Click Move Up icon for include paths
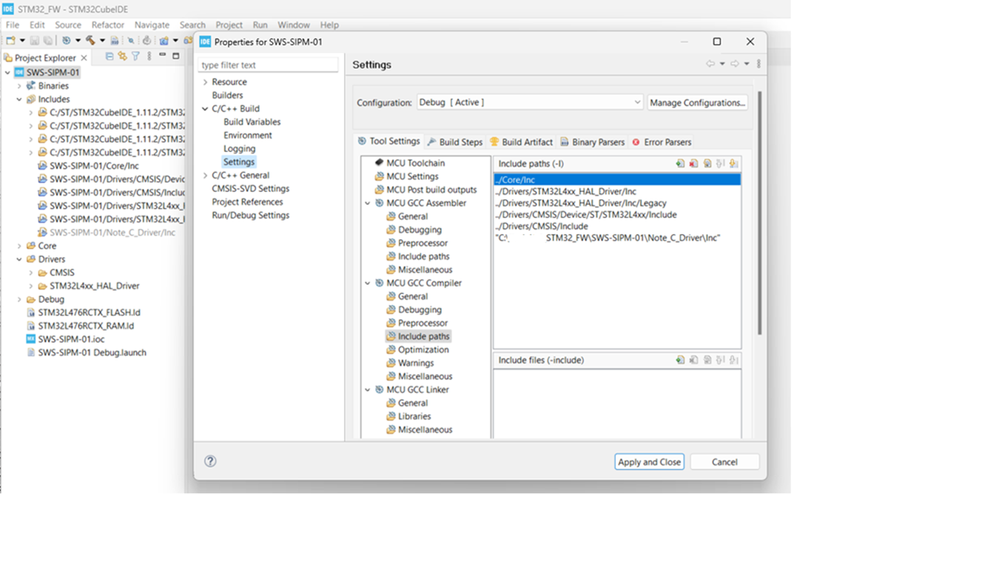The width and height of the screenshot is (999, 562). click(721, 164)
